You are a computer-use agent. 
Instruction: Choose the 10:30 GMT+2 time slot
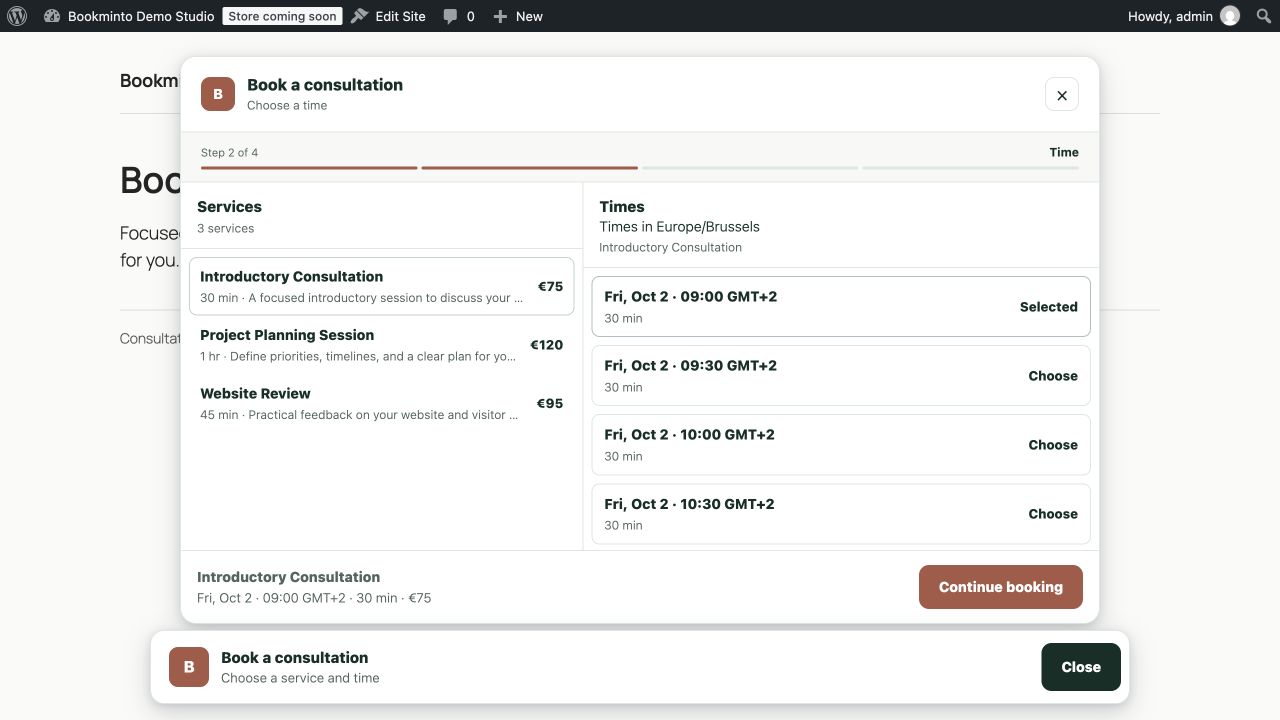tap(841, 513)
